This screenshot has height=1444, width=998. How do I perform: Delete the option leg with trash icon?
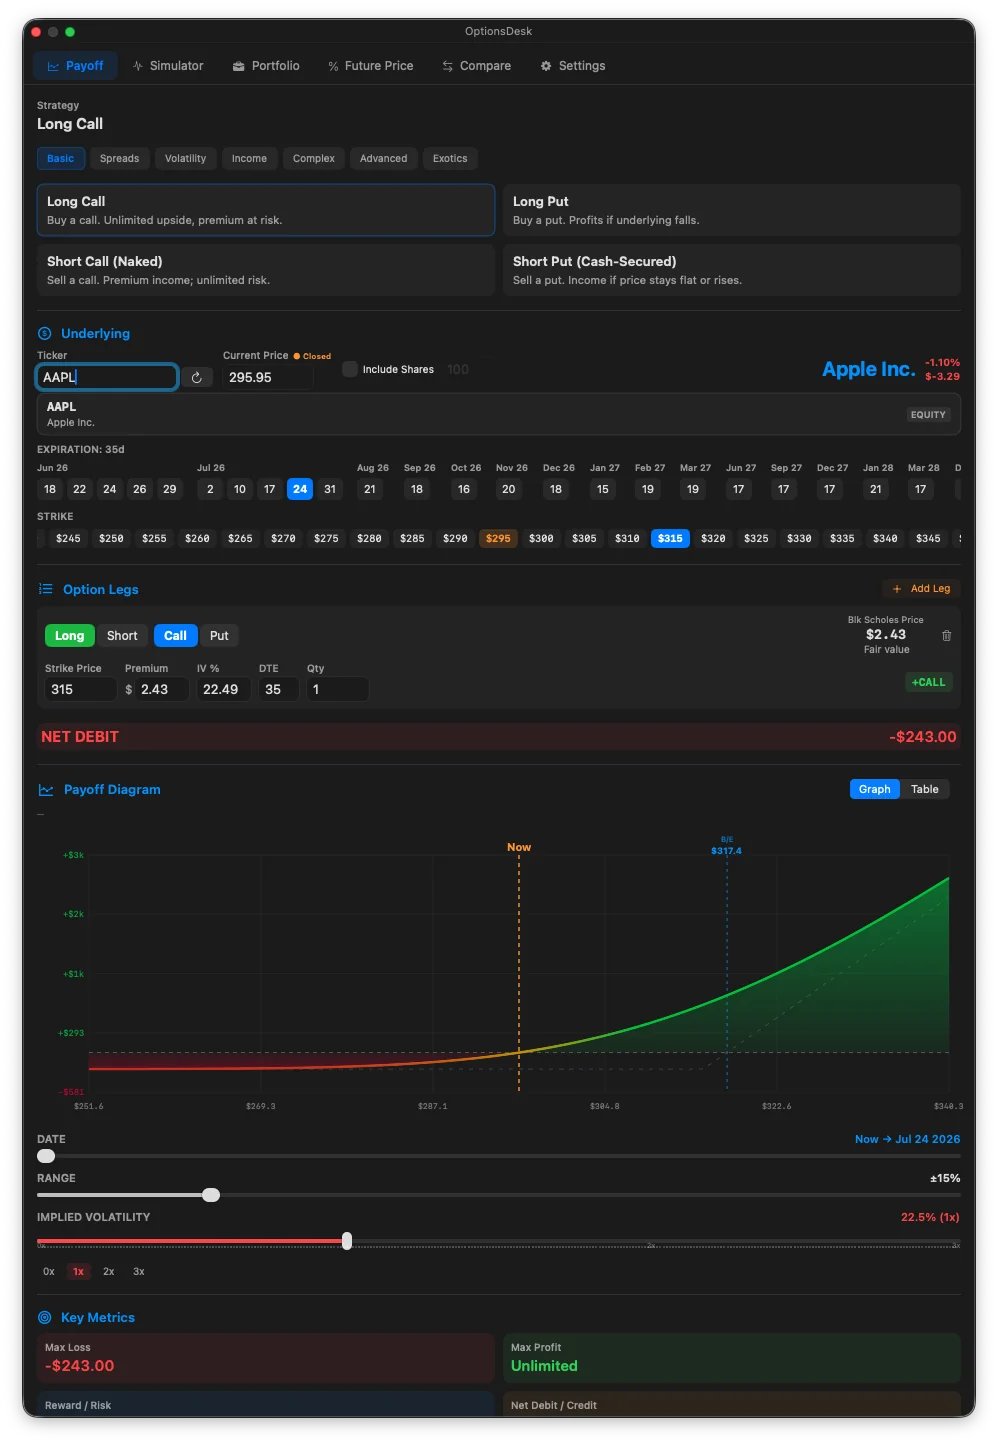pyautogui.click(x=946, y=636)
